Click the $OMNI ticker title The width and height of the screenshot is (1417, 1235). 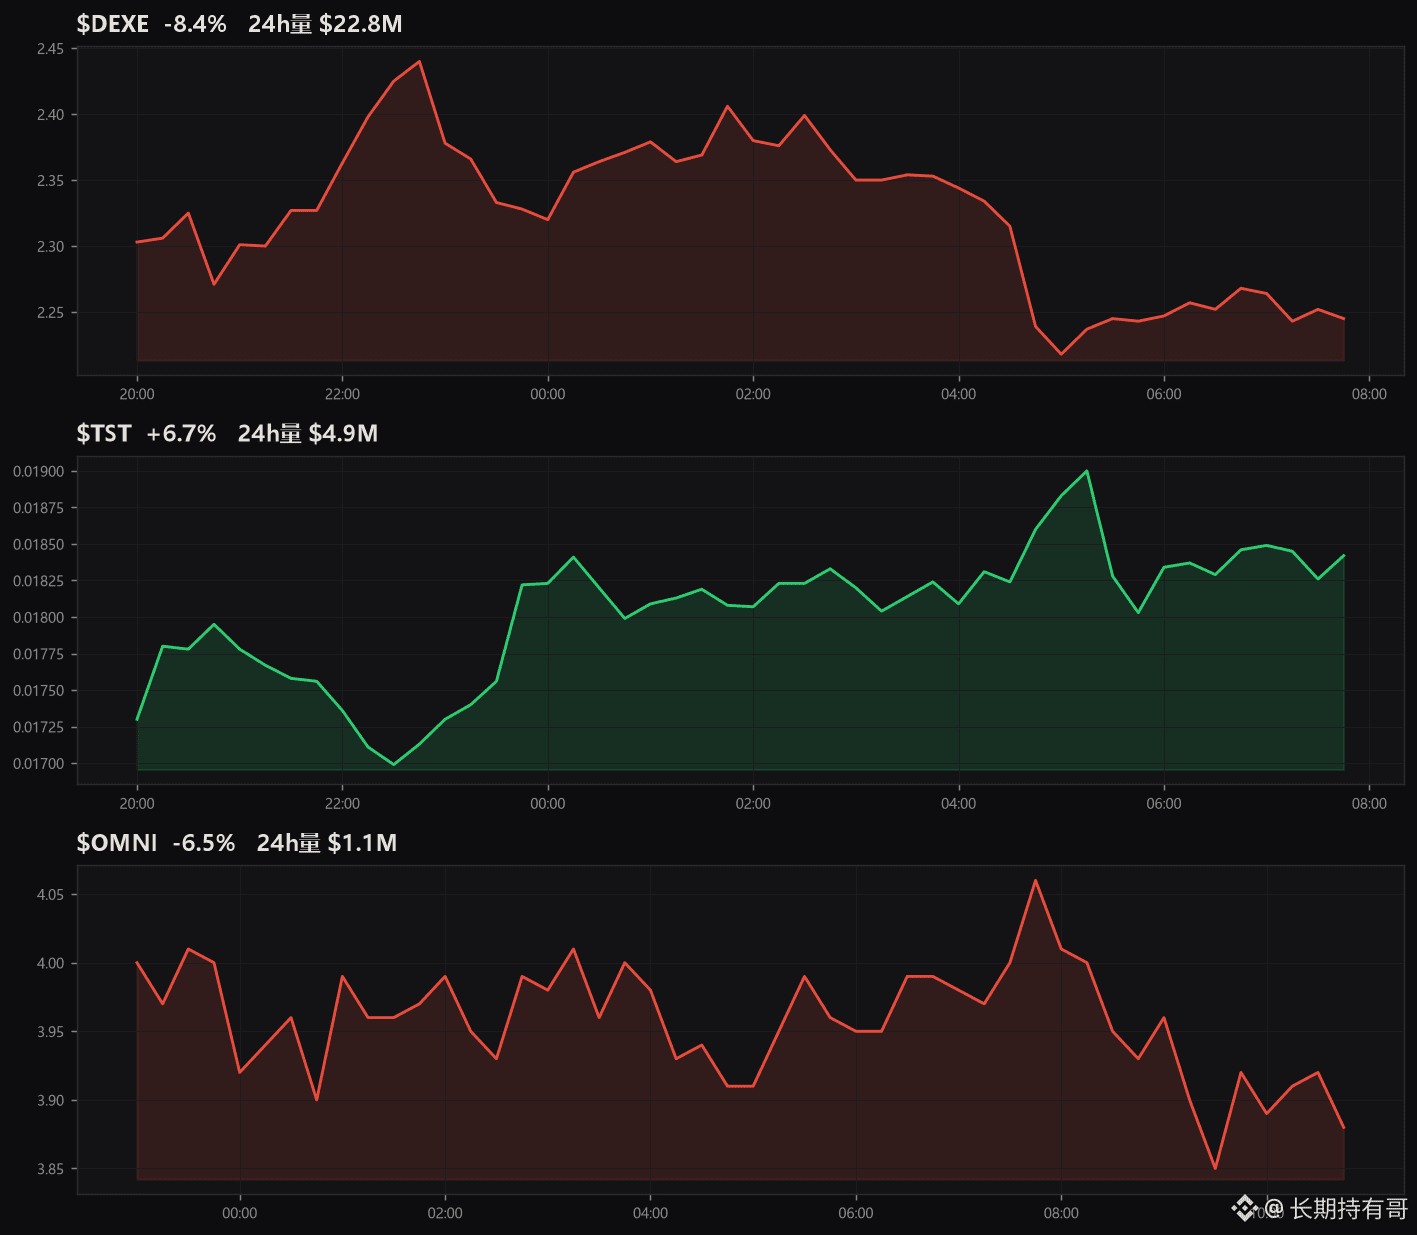(117, 843)
